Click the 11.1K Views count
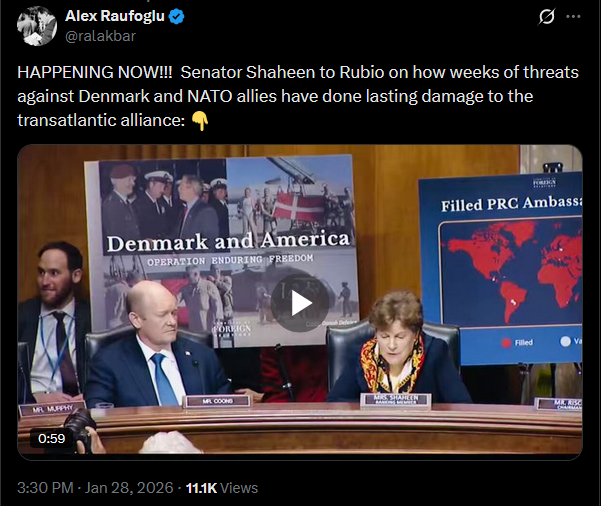 coord(222,488)
